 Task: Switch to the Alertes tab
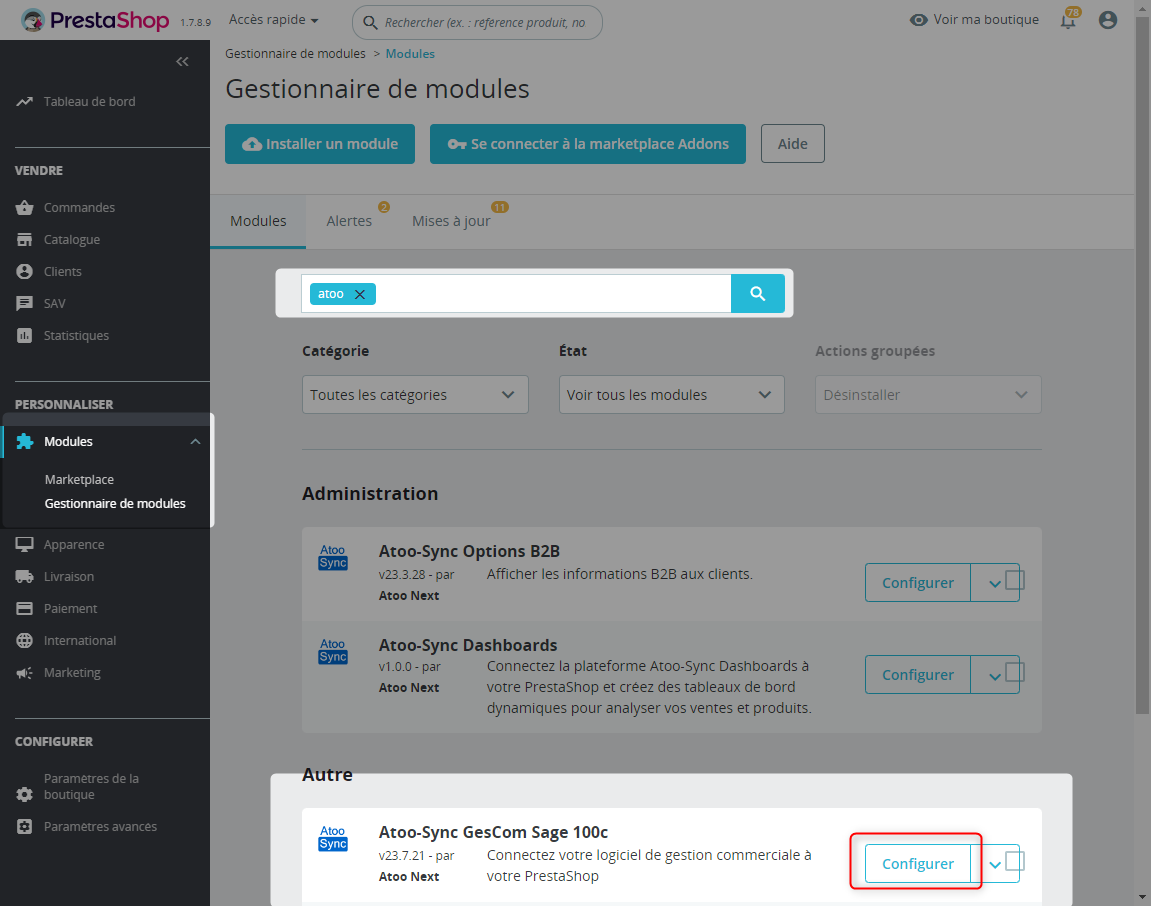(349, 221)
